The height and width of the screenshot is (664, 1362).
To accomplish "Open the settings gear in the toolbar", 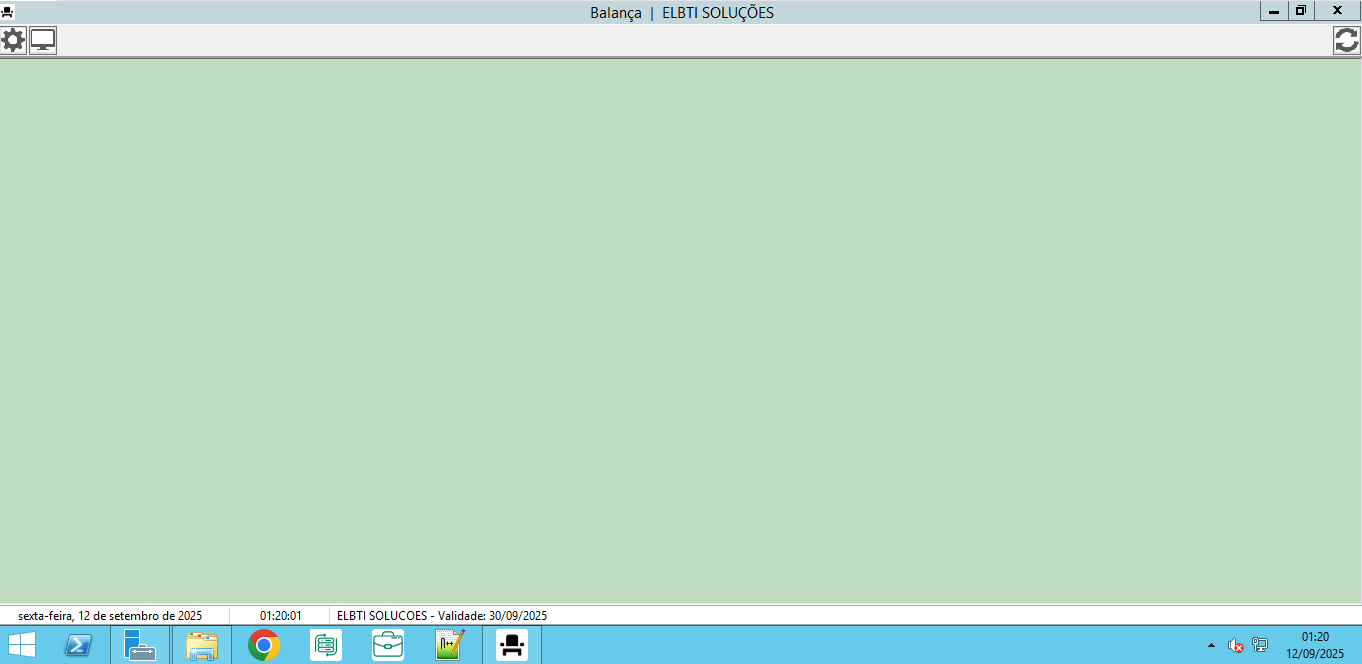I will coord(13,41).
